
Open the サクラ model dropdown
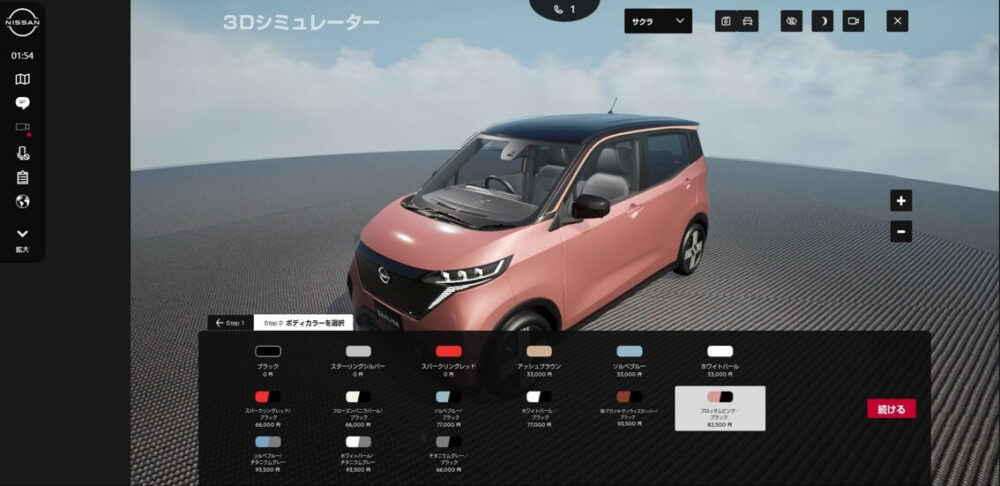coord(658,21)
